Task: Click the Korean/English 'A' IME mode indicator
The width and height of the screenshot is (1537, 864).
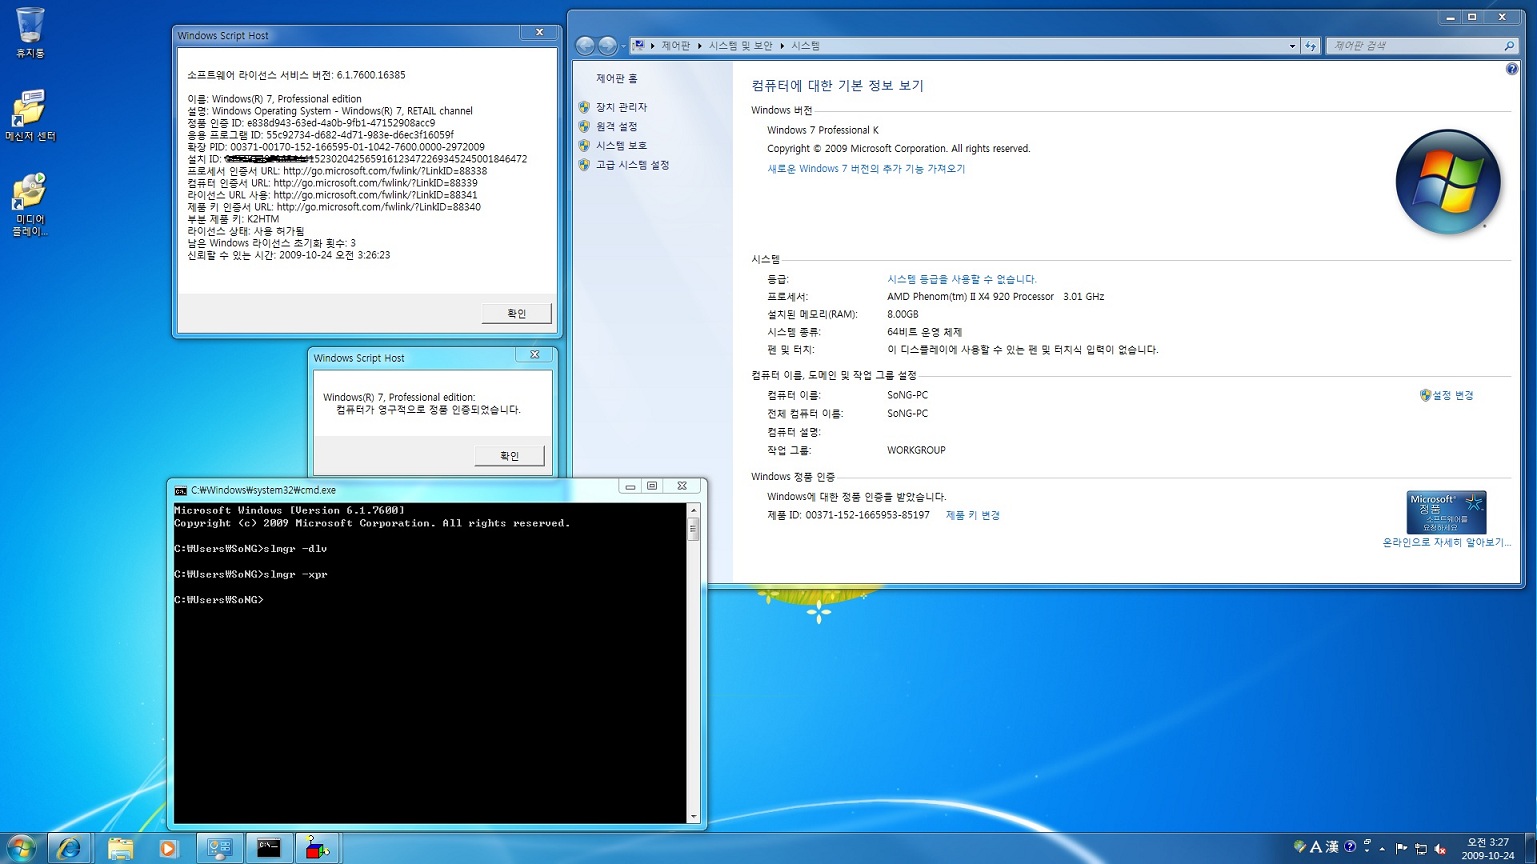Action: point(1316,847)
